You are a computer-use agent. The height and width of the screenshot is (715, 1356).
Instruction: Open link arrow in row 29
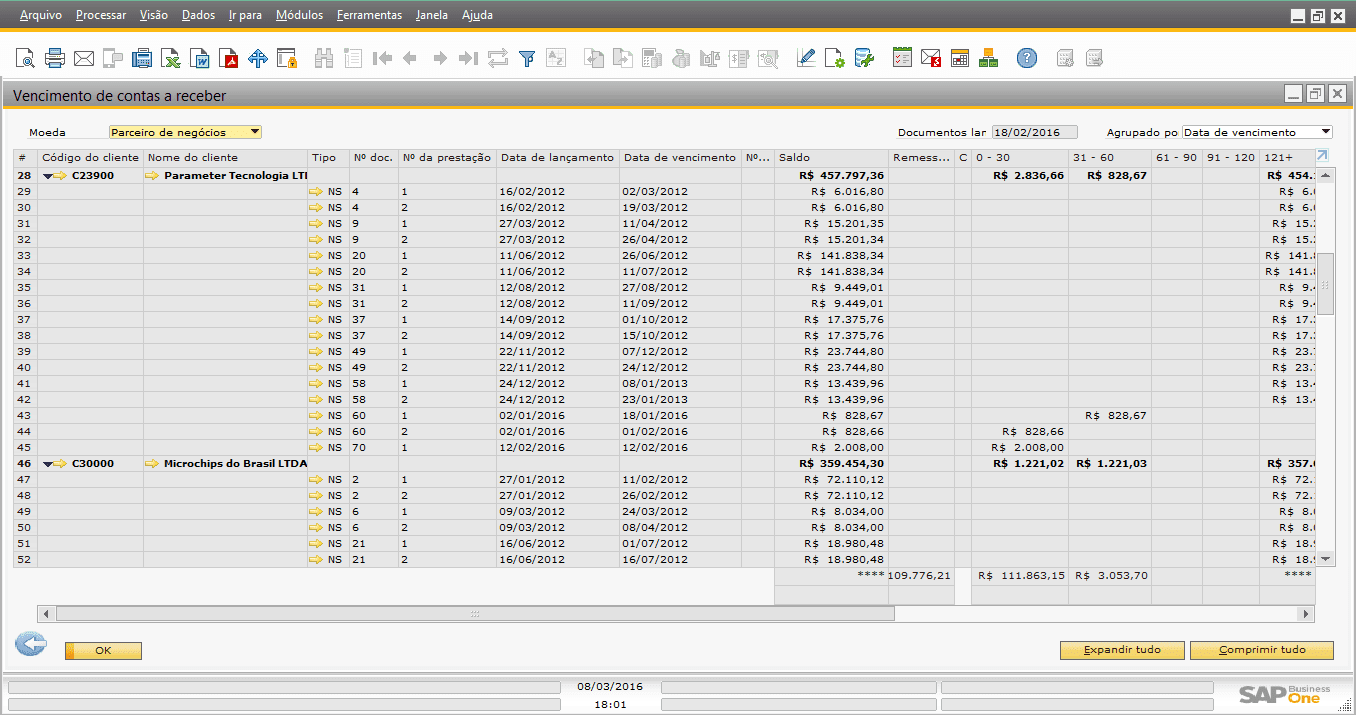click(317, 192)
